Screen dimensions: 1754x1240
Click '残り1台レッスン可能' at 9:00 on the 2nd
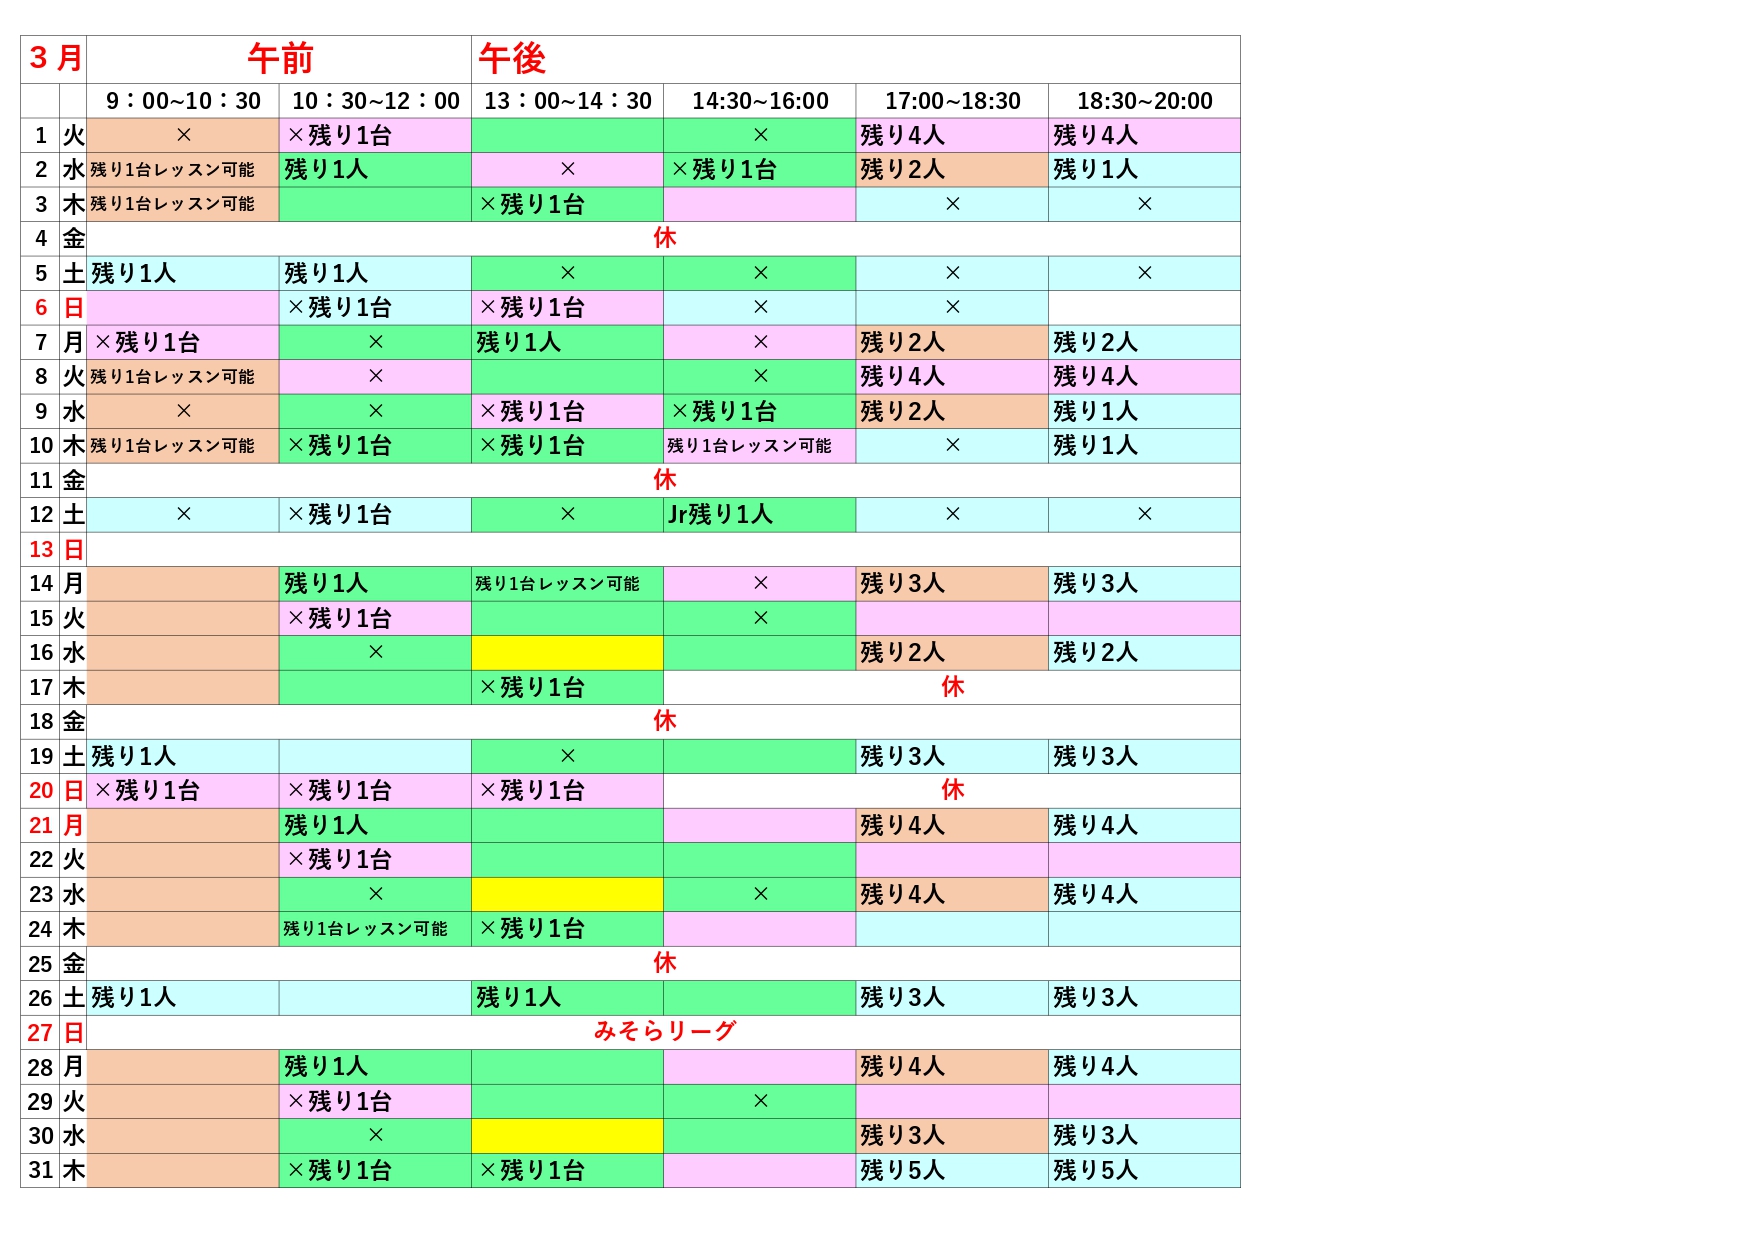pyautogui.click(x=172, y=170)
